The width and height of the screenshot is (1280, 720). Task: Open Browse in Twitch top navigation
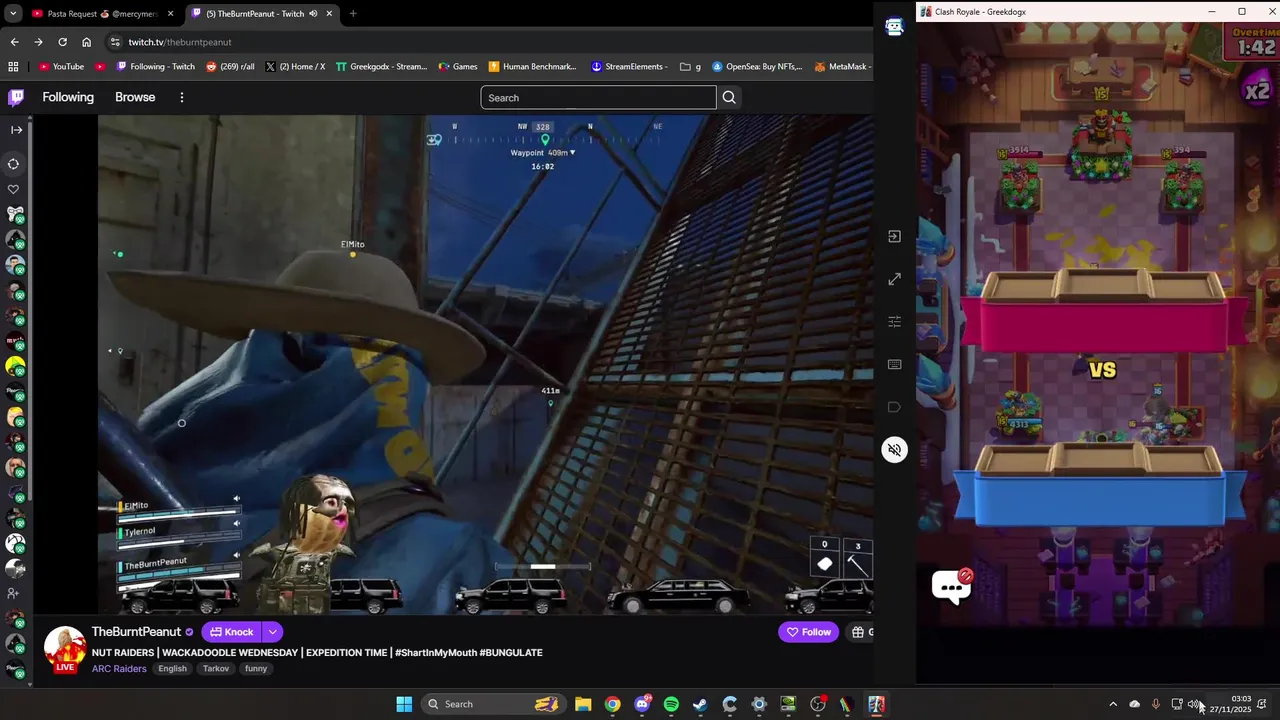[x=135, y=97]
